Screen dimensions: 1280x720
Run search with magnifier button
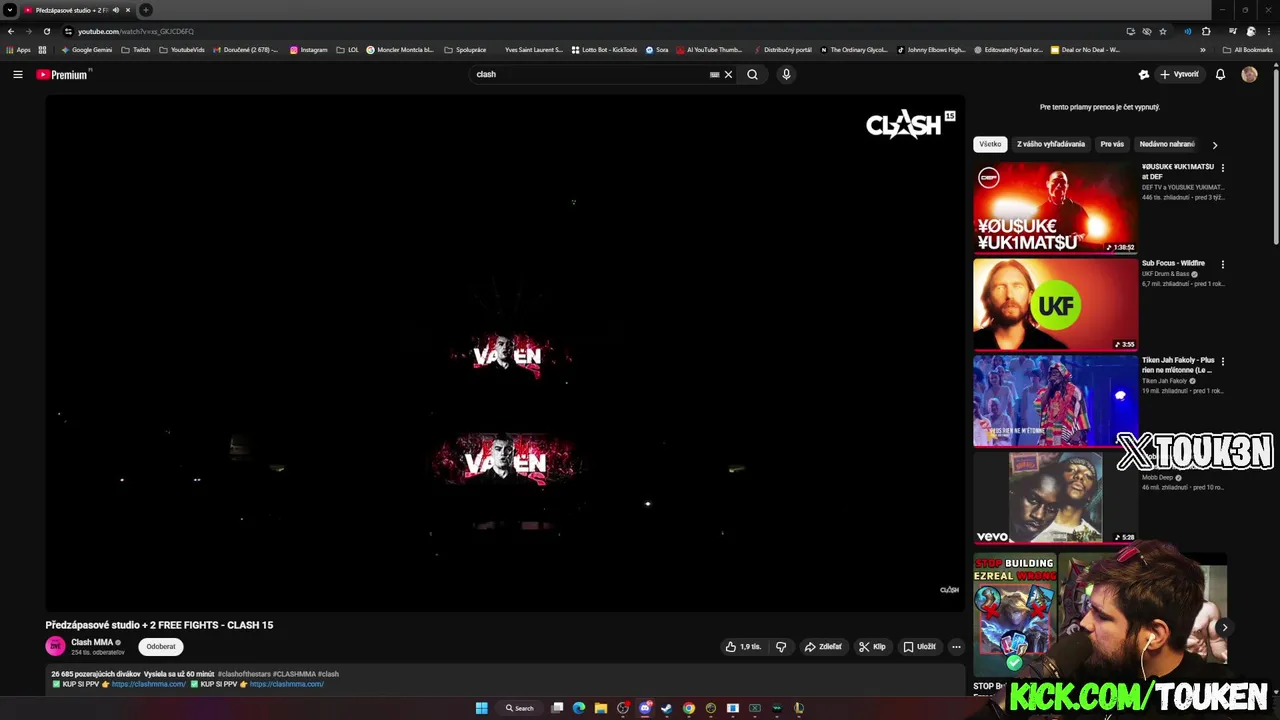coord(752,74)
